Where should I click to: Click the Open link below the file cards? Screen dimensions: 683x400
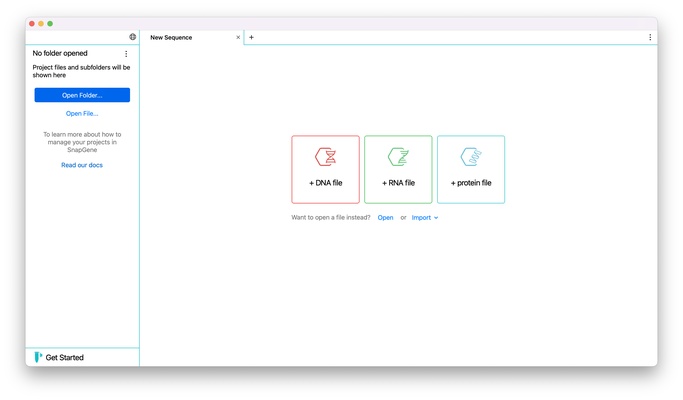point(385,217)
